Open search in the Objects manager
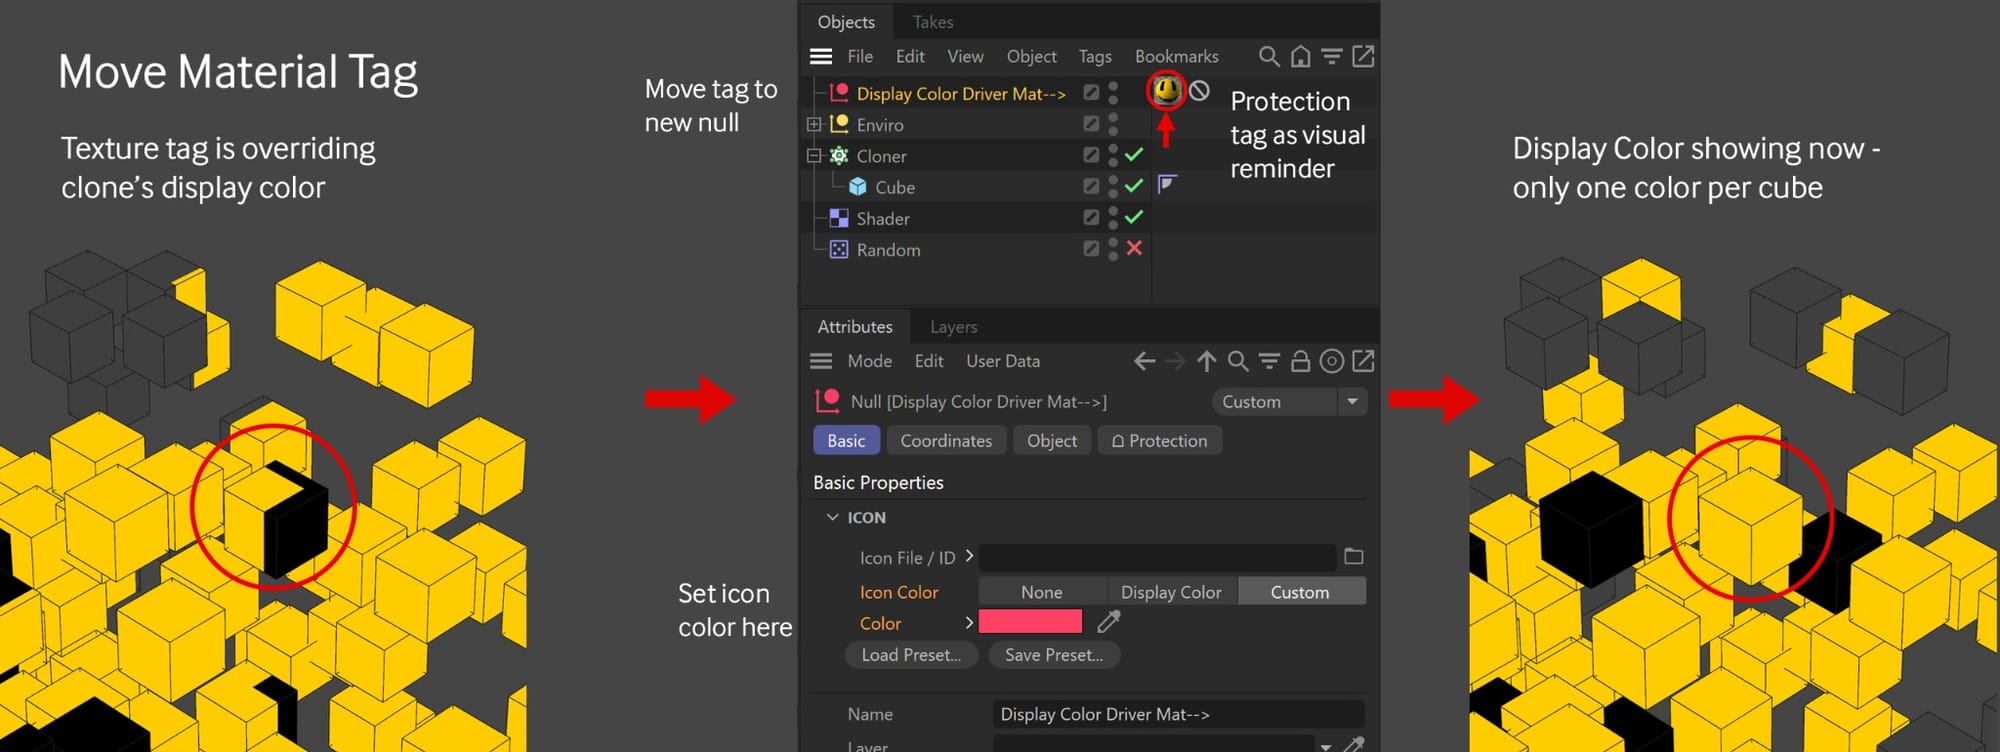The width and height of the screenshot is (2000, 752). (x=1268, y=56)
